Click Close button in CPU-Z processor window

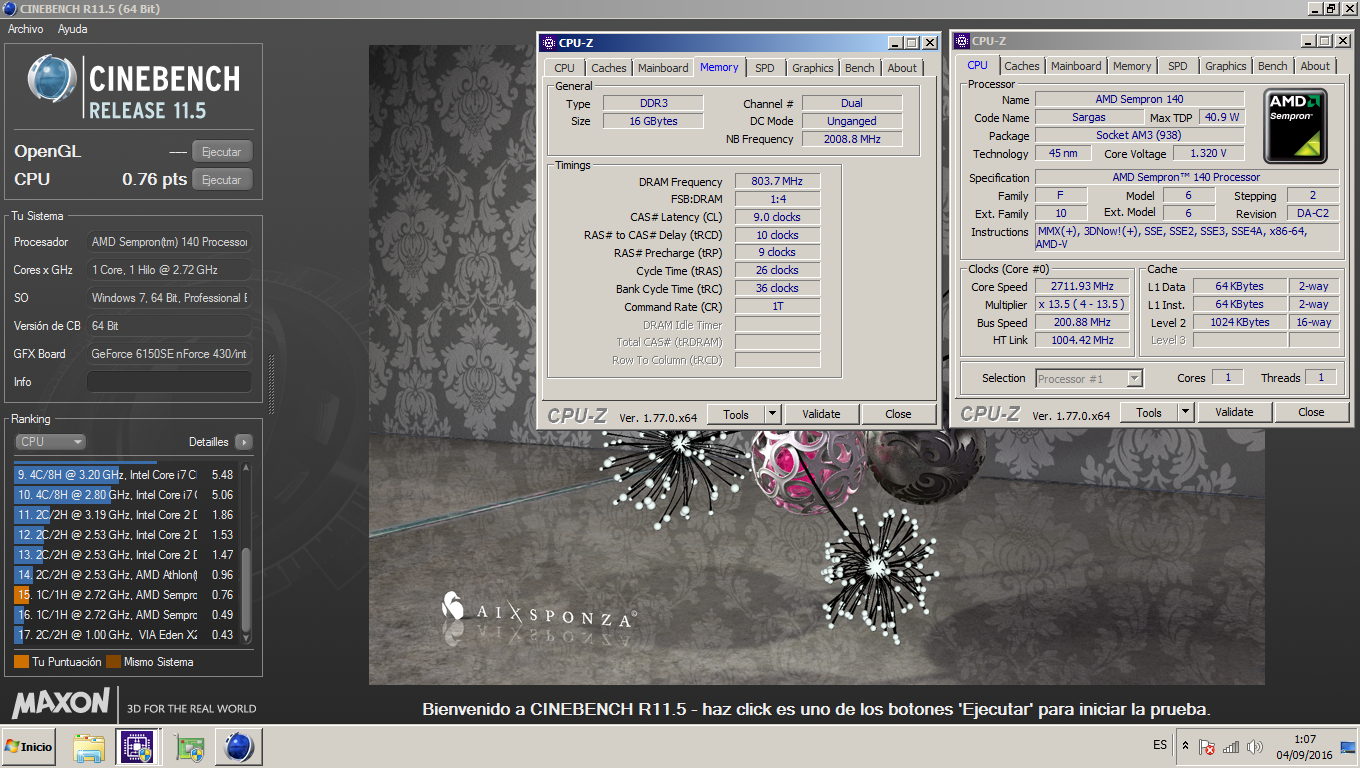coord(1311,412)
